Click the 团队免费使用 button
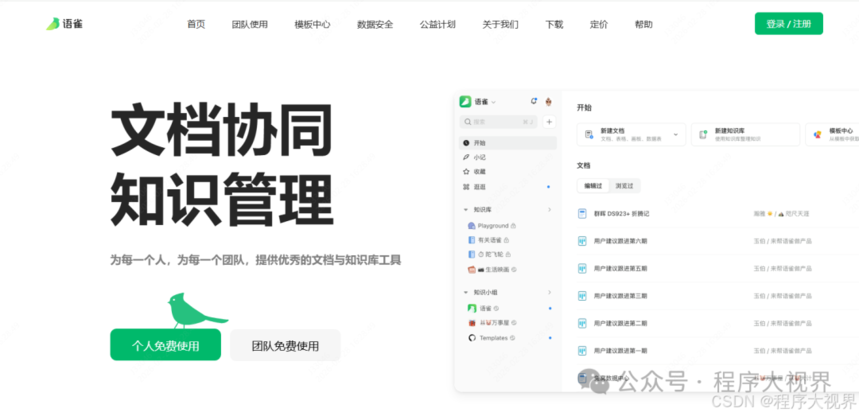 [x=285, y=345]
